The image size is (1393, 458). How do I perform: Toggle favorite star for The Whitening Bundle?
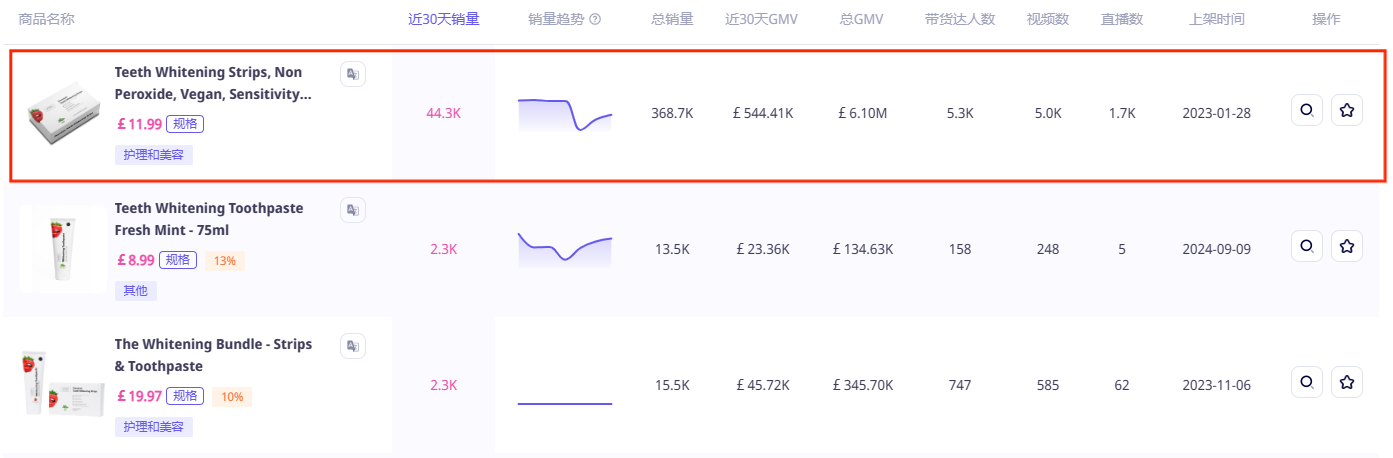(x=1347, y=382)
